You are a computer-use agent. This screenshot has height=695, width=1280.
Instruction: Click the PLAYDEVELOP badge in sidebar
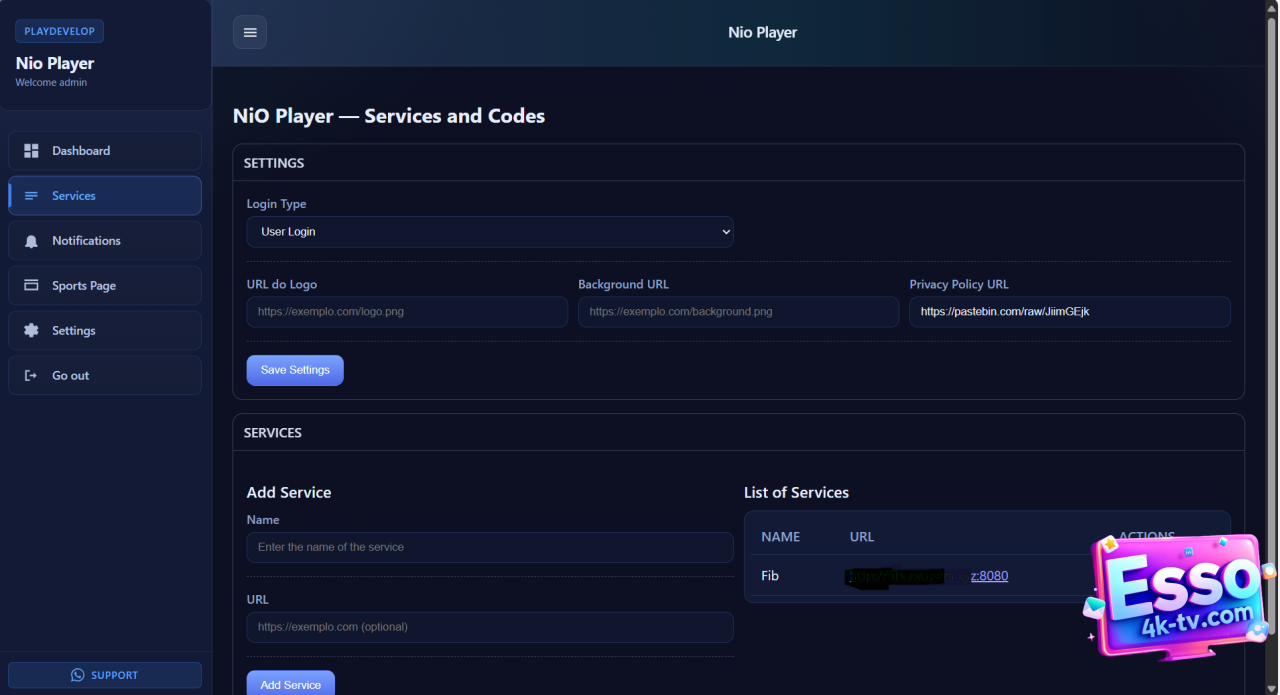(x=59, y=31)
